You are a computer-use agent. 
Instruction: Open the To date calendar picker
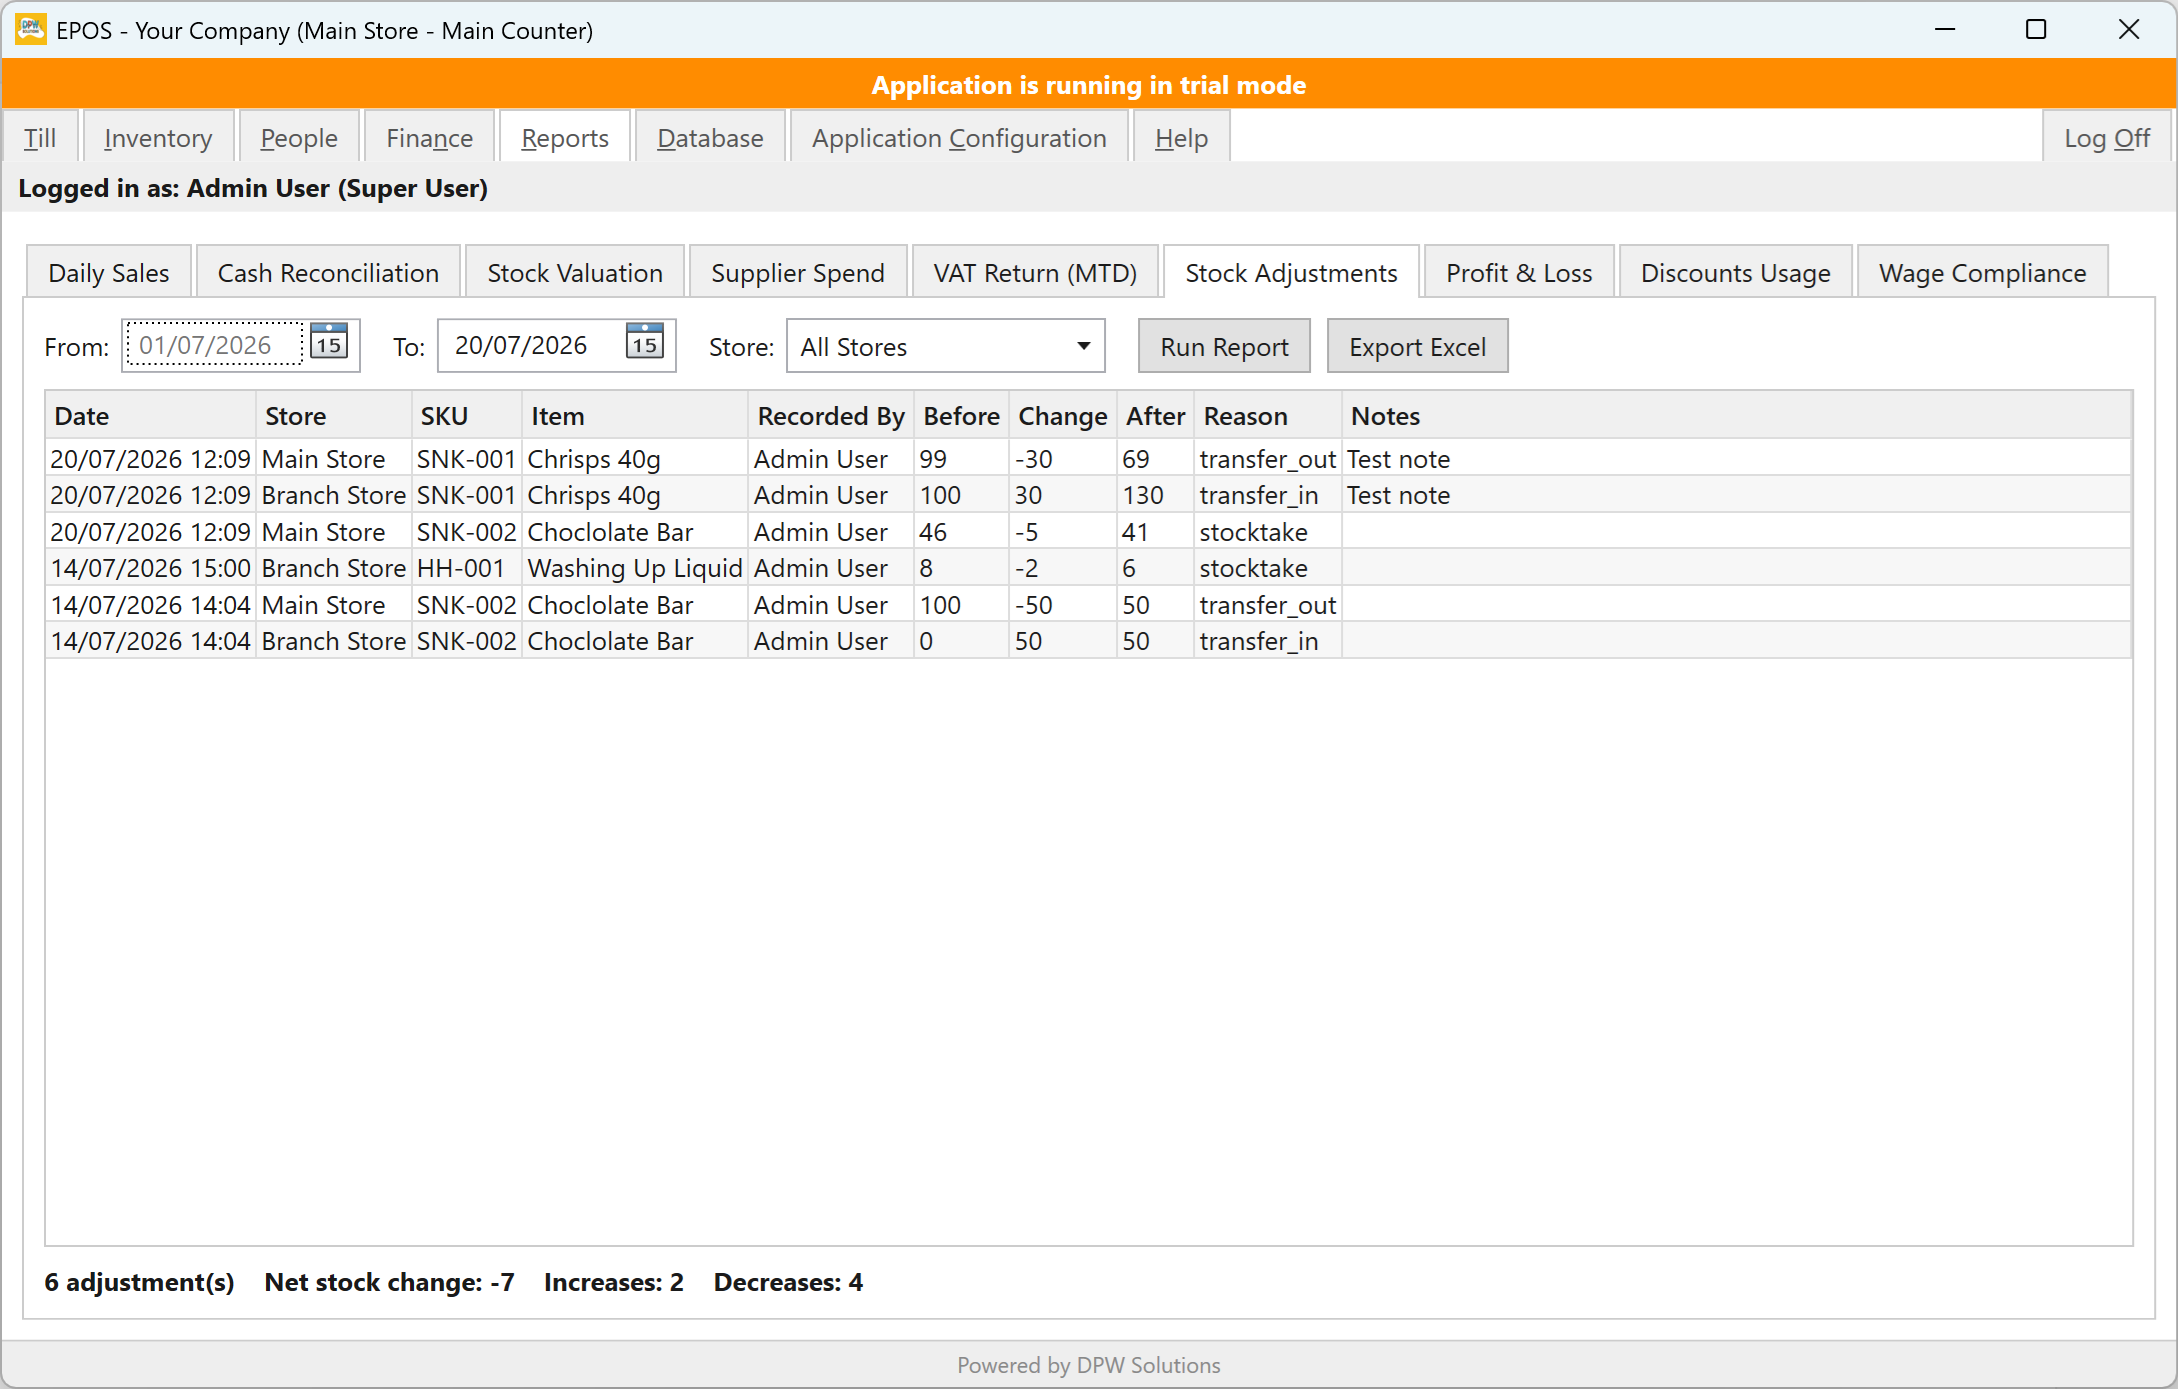(645, 343)
